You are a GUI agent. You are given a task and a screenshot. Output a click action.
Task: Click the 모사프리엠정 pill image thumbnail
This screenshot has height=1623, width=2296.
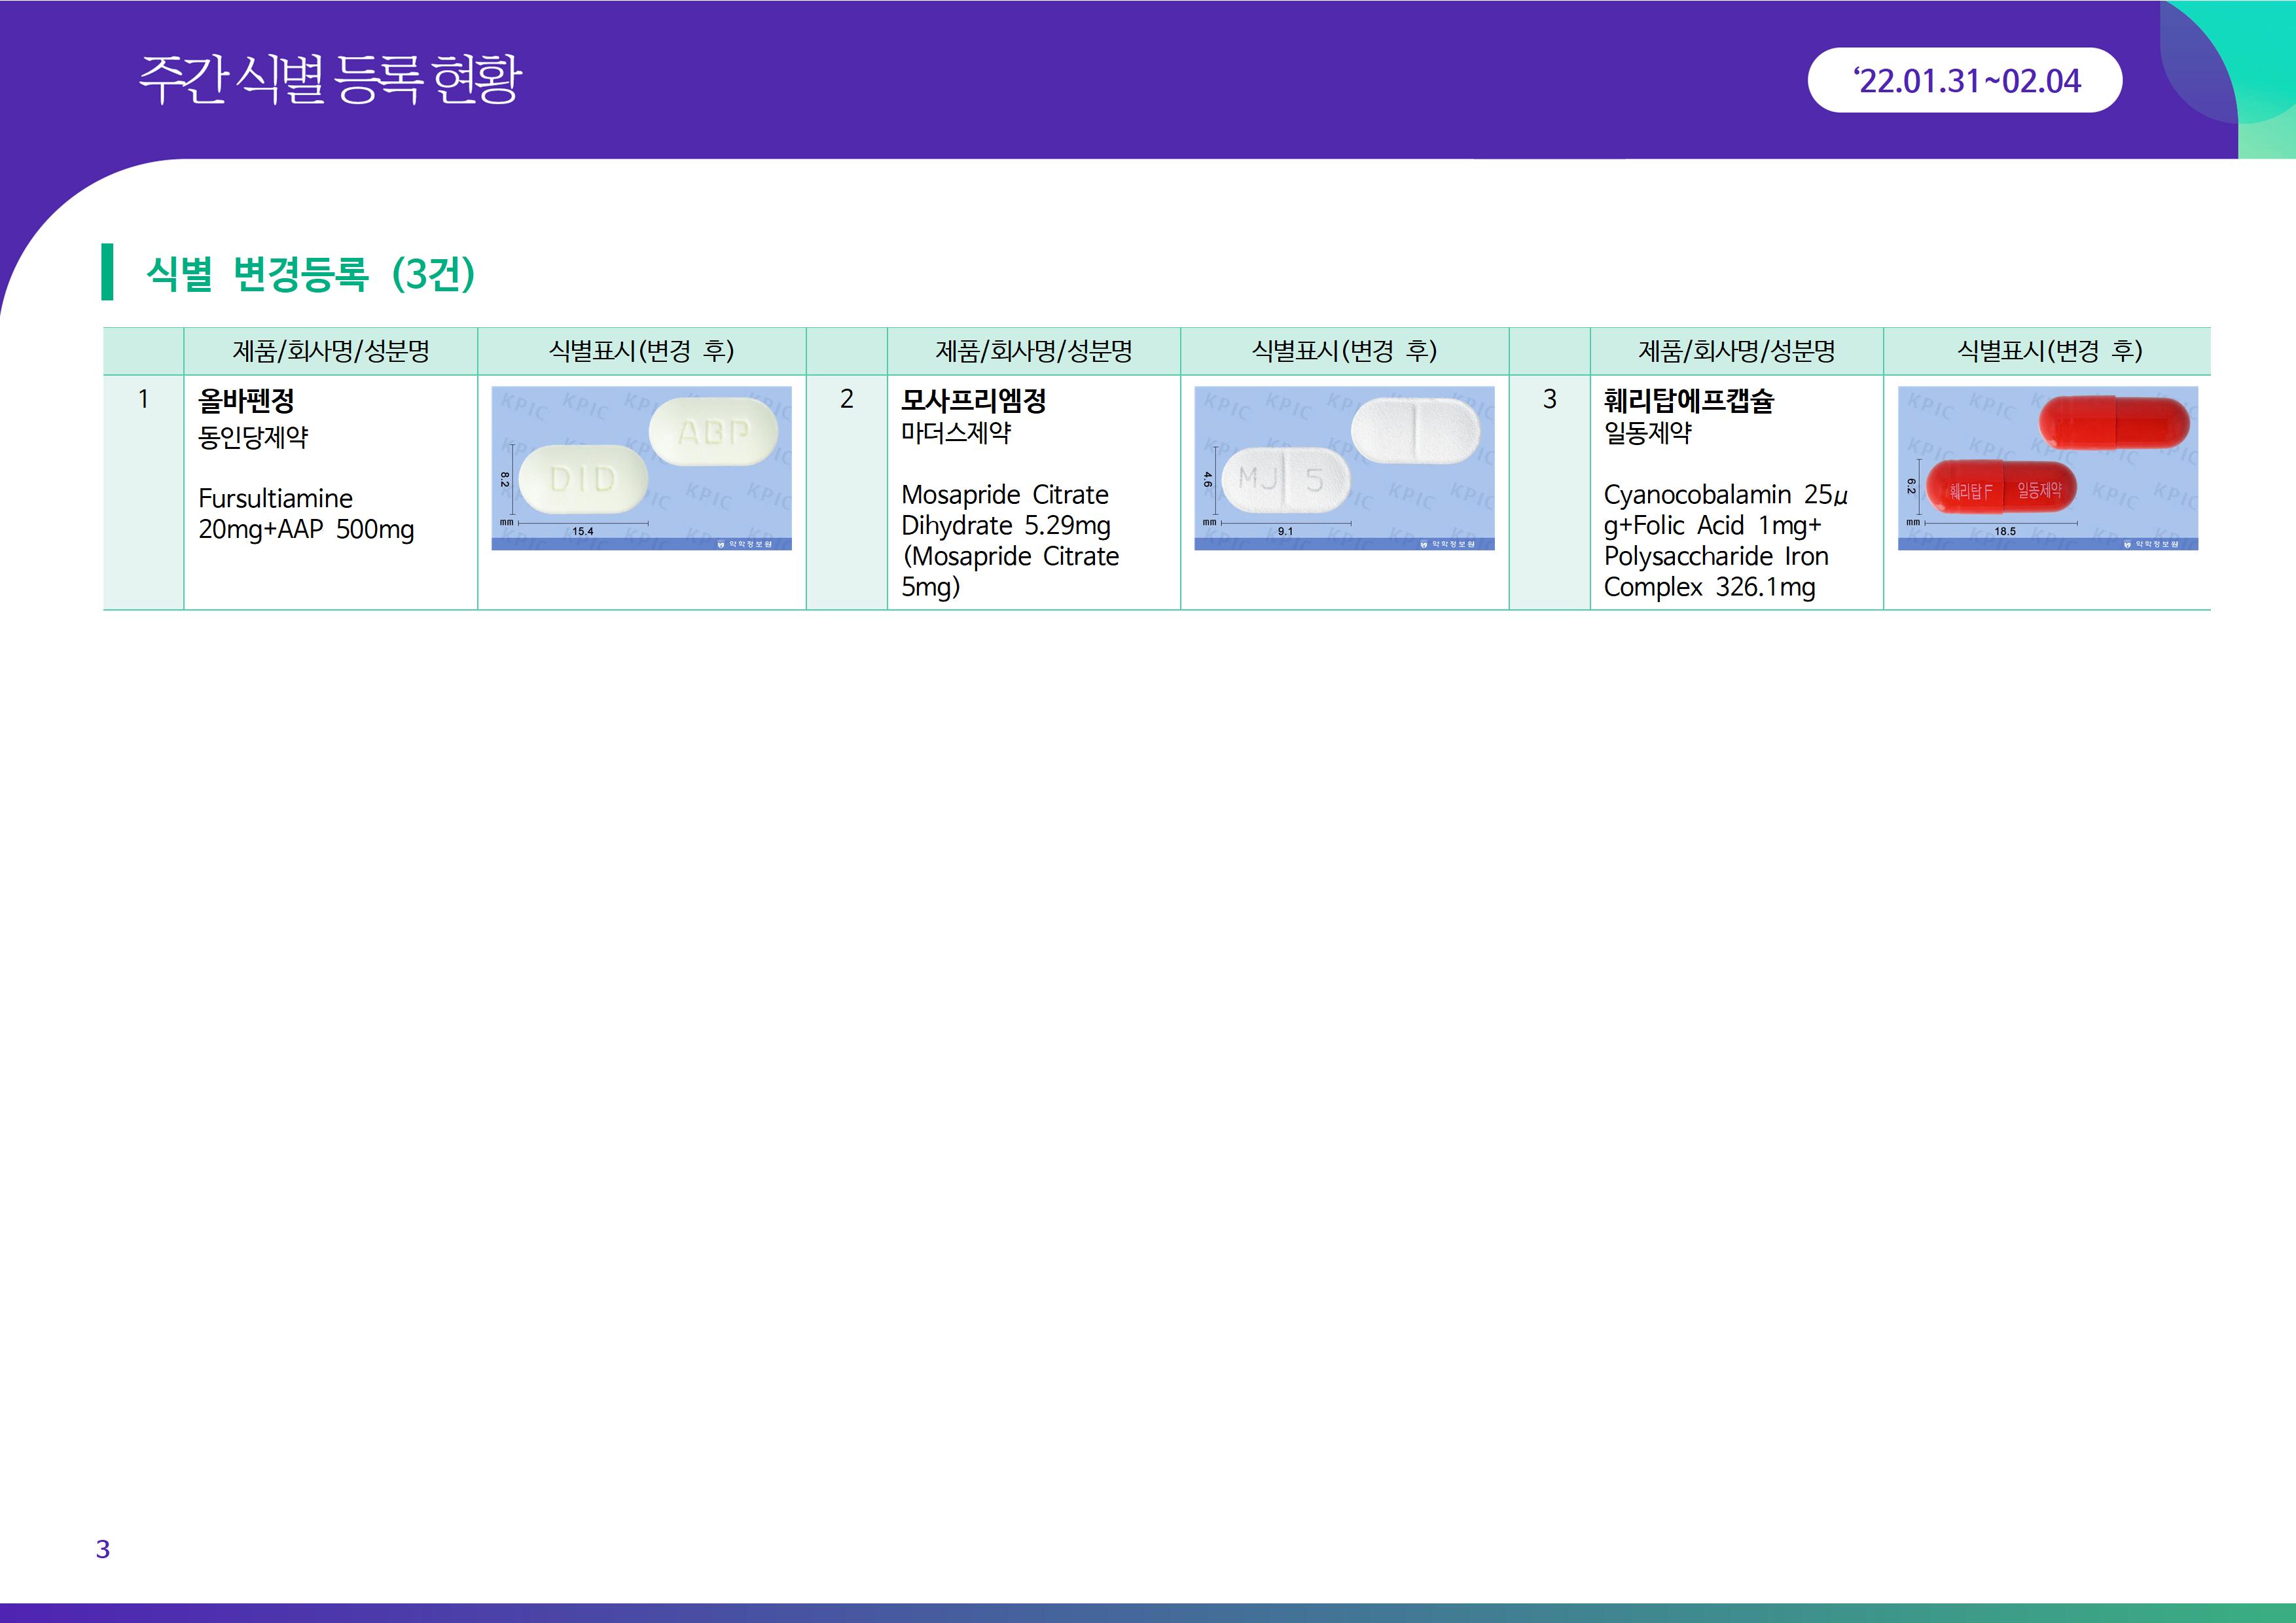[1344, 468]
